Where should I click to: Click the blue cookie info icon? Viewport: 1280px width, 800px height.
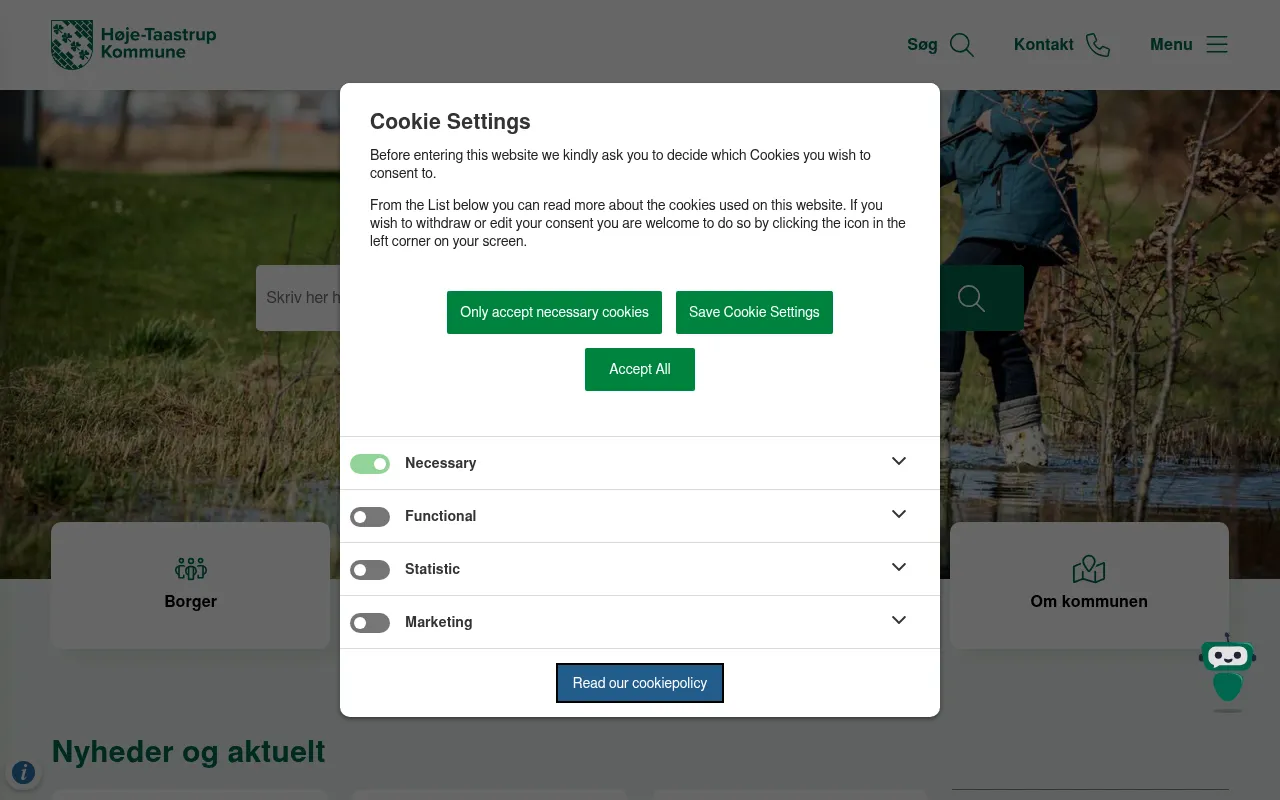(23, 772)
